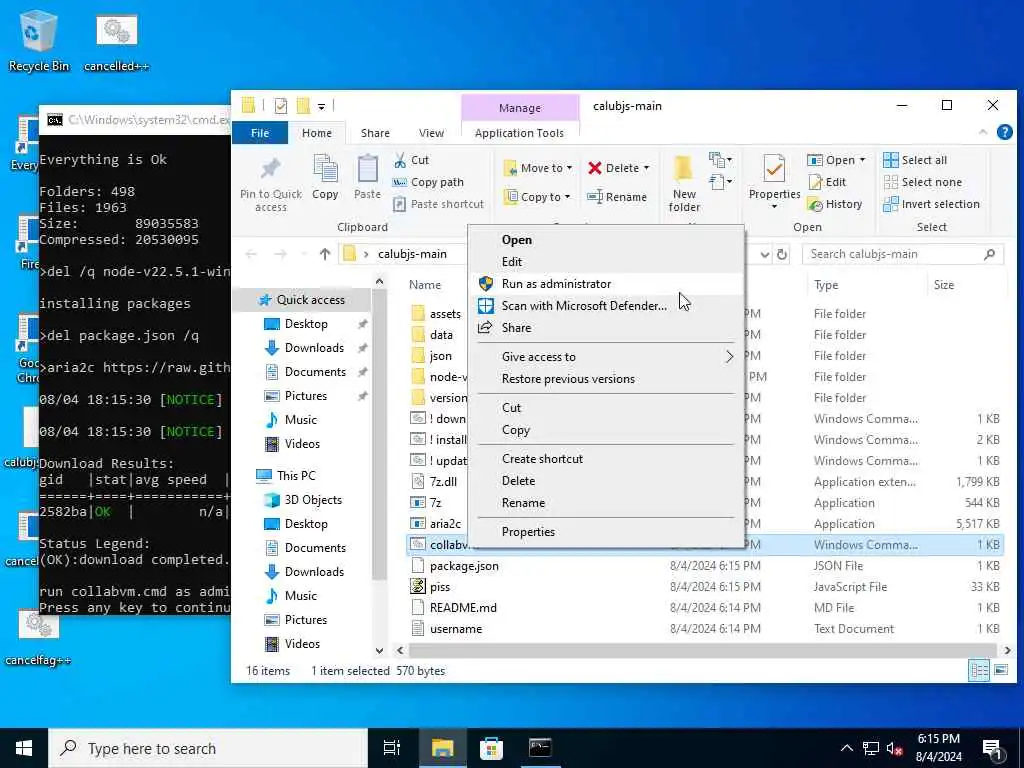Image resolution: width=1024 pixels, height=768 pixels.
Task: Switch to the Share ribbon tab
Action: [375, 133]
